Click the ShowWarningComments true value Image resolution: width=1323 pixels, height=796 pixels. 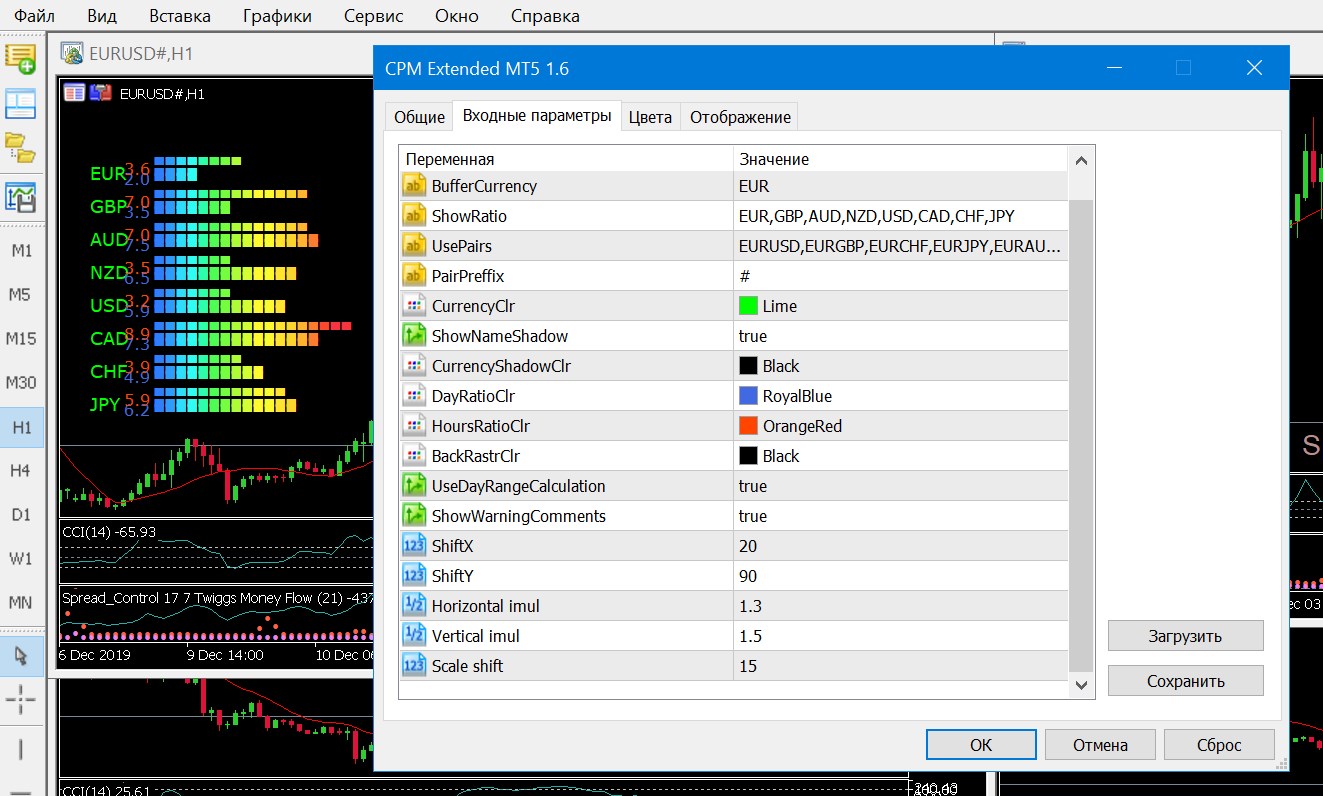pyautogui.click(x=753, y=516)
